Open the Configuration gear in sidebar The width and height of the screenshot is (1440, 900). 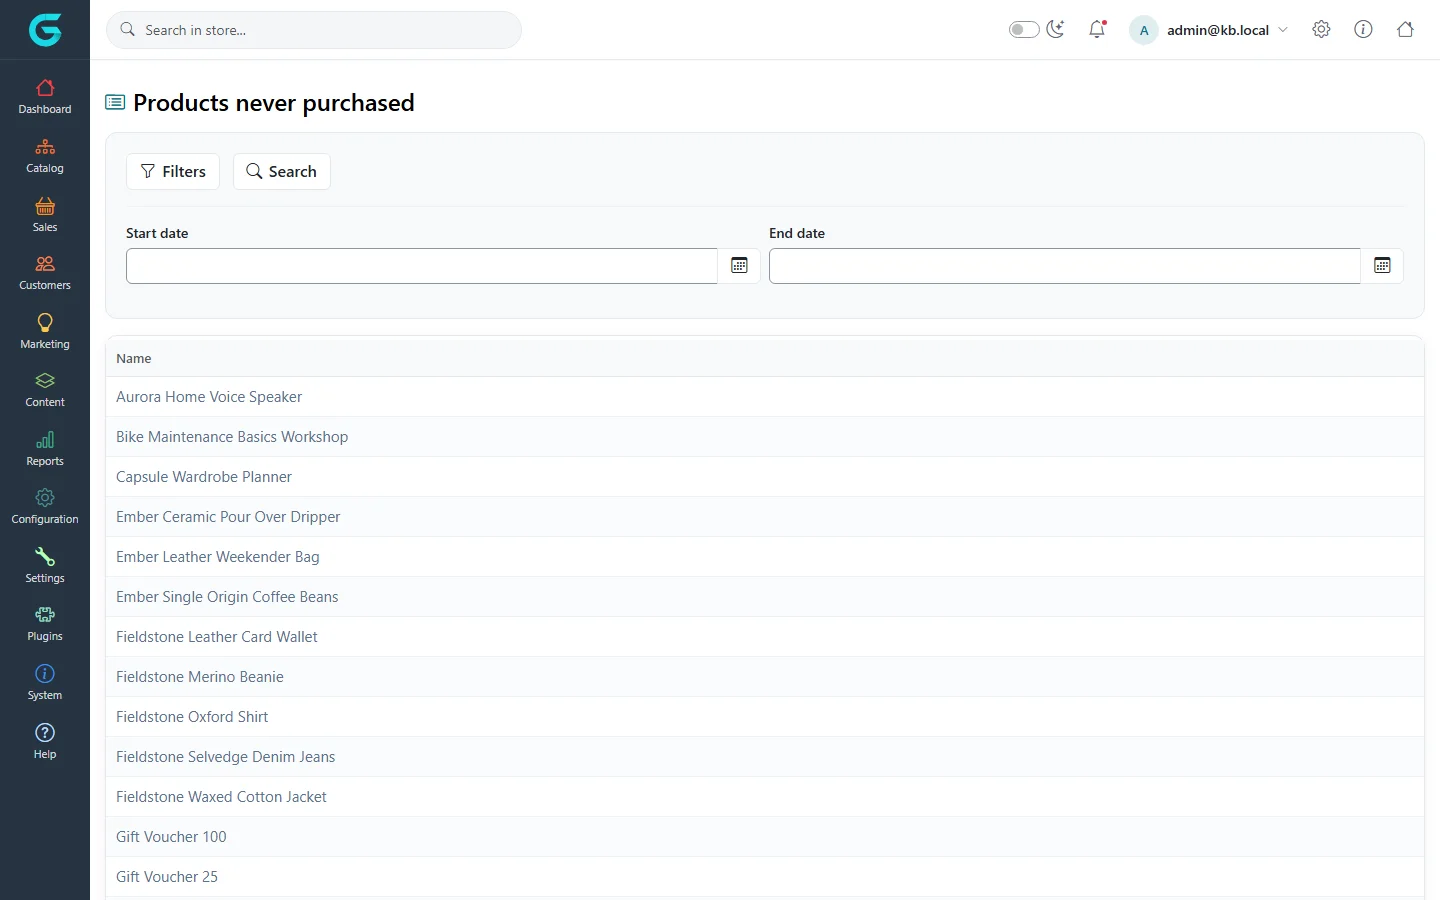pyautogui.click(x=45, y=498)
